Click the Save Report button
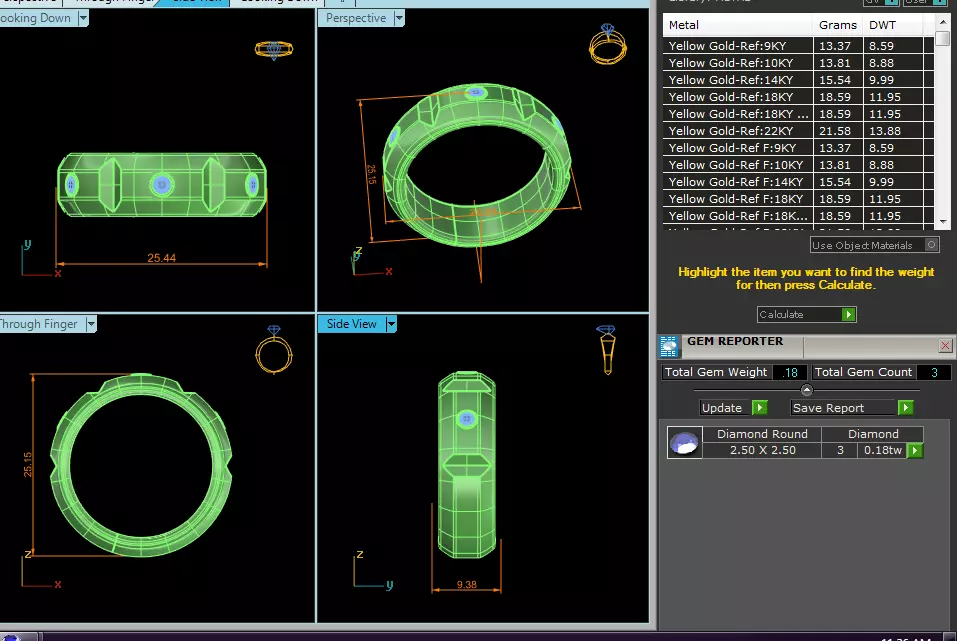The width and height of the screenshot is (957, 641). tap(851, 408)
